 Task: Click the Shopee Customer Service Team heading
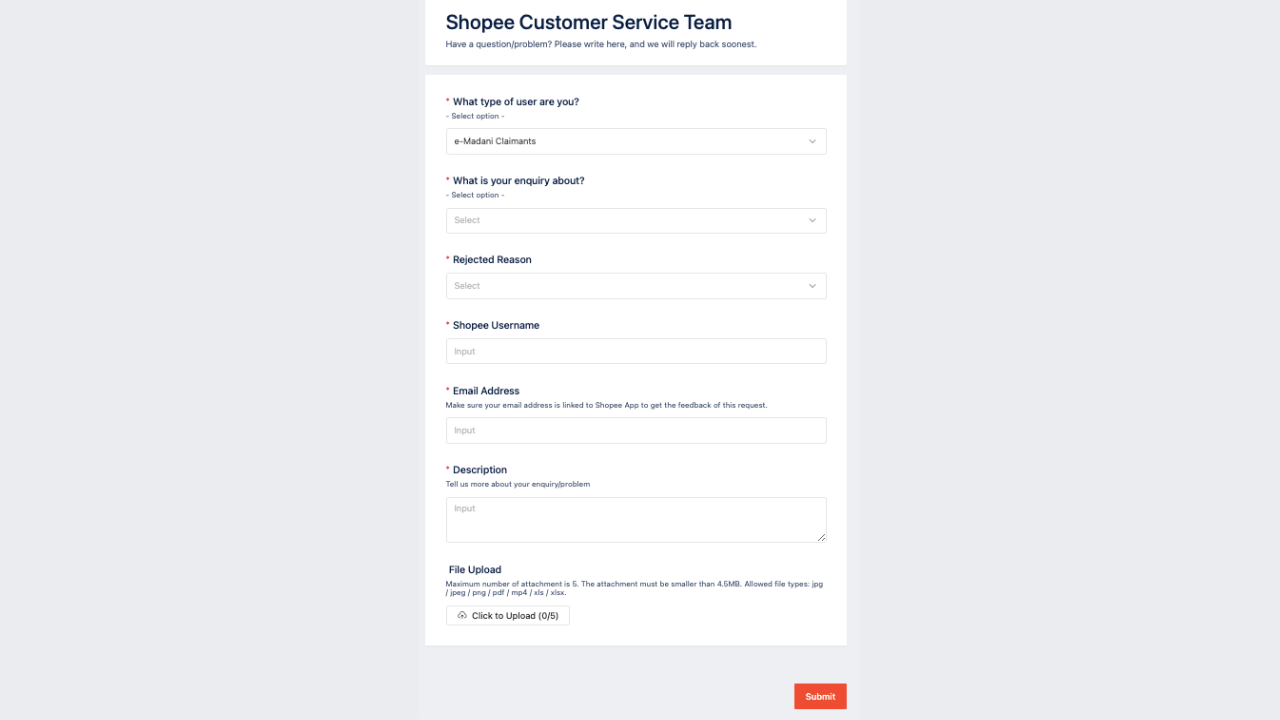tap(589, 23)
